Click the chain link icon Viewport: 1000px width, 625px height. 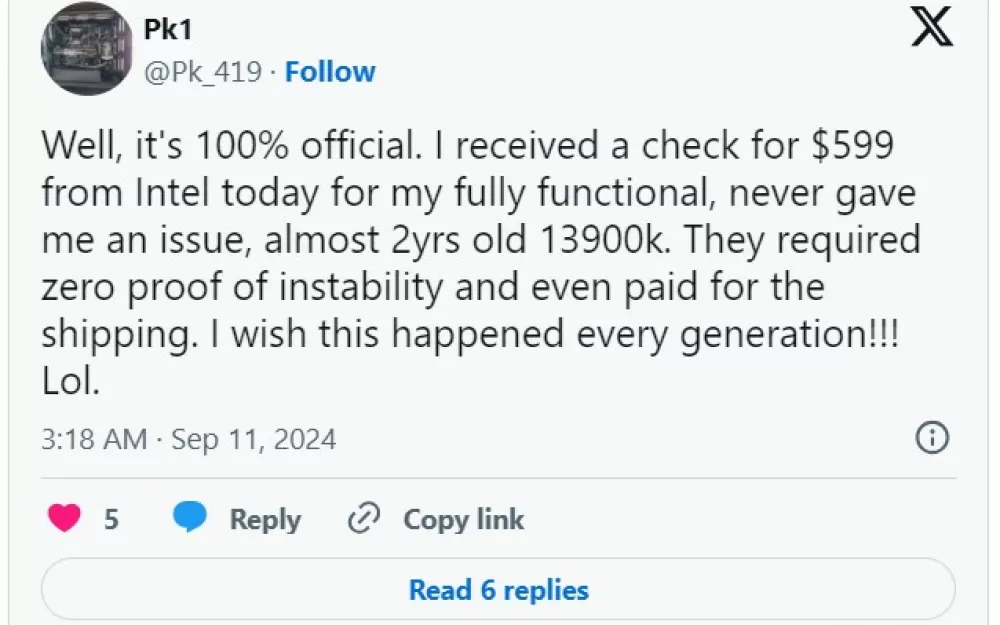coord(363,519)
